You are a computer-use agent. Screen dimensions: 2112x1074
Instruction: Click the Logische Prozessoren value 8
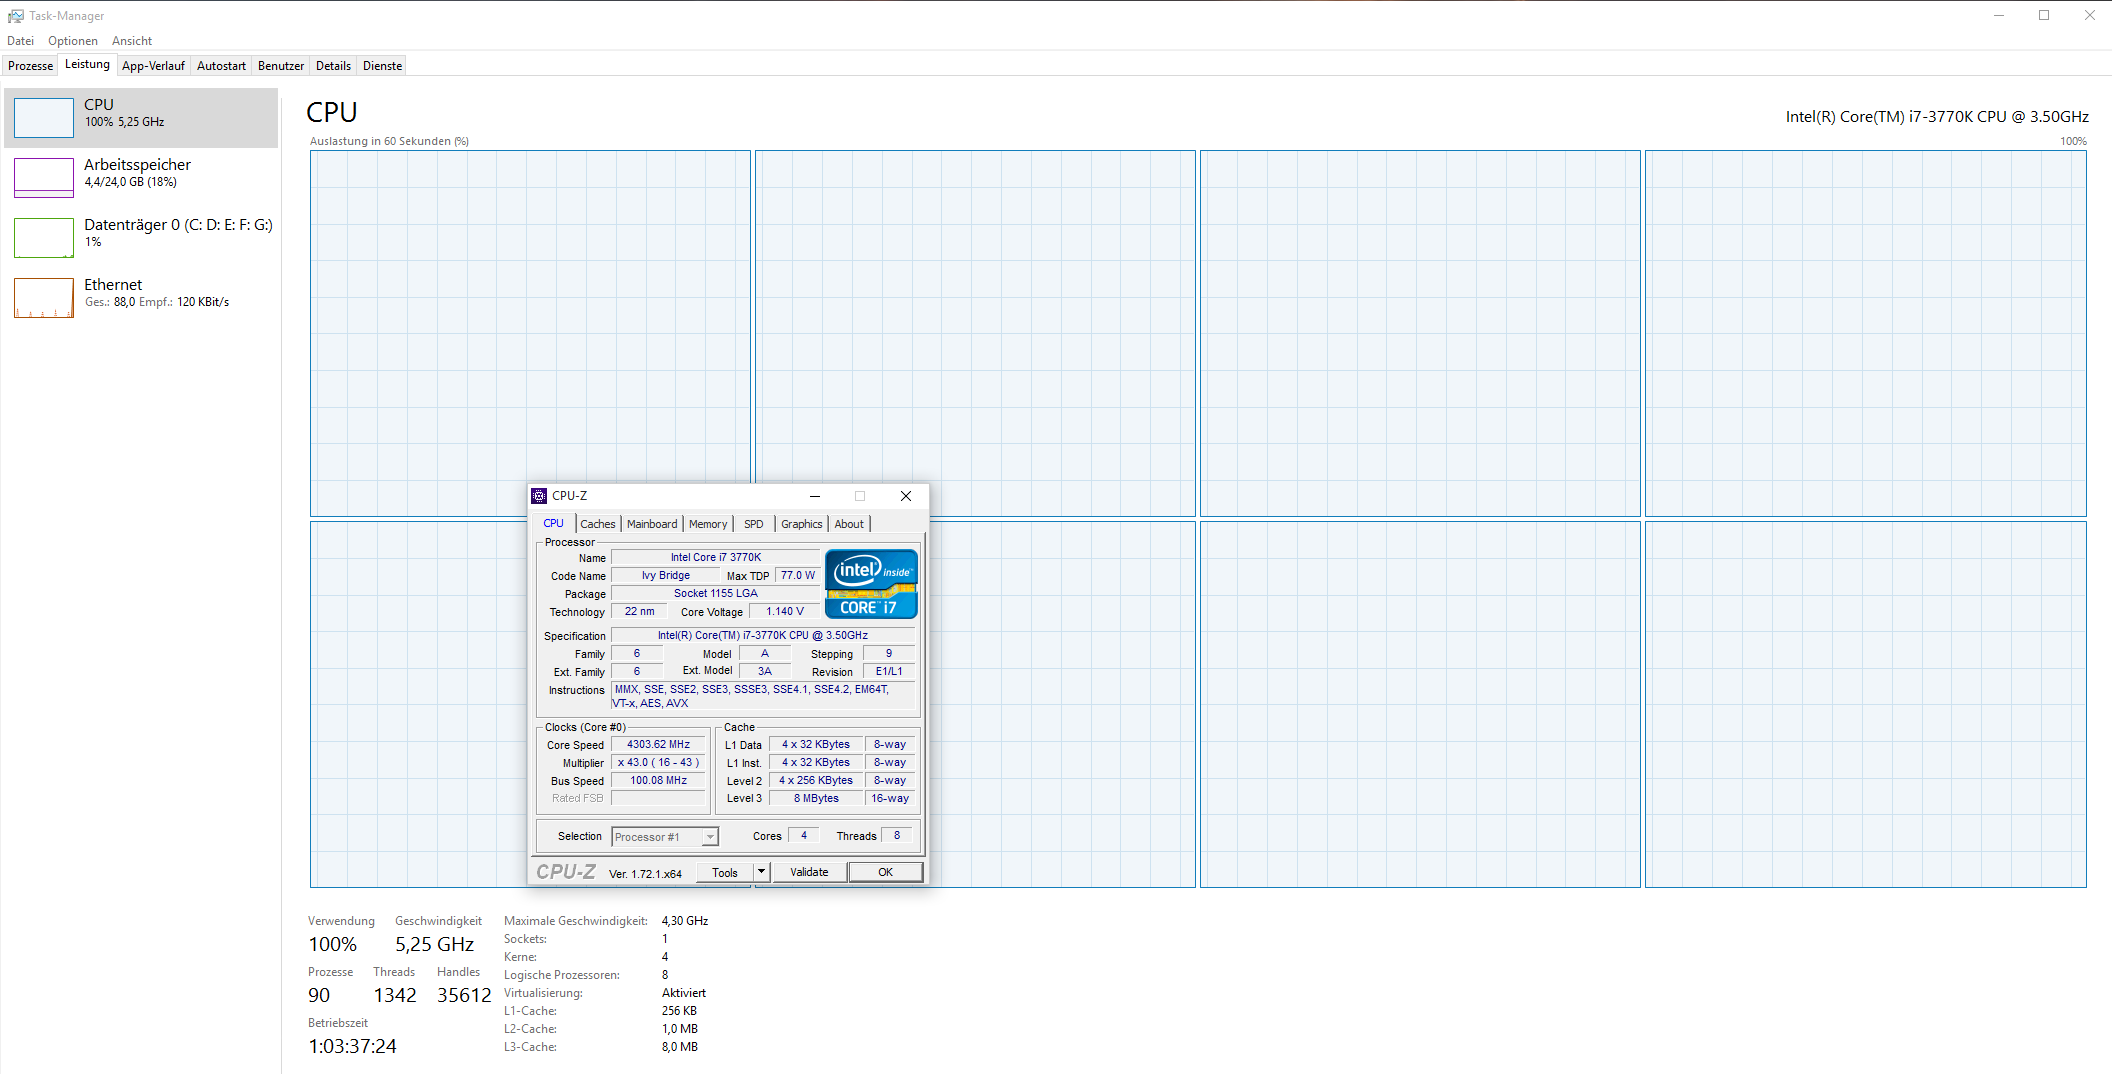coord(665,975)
